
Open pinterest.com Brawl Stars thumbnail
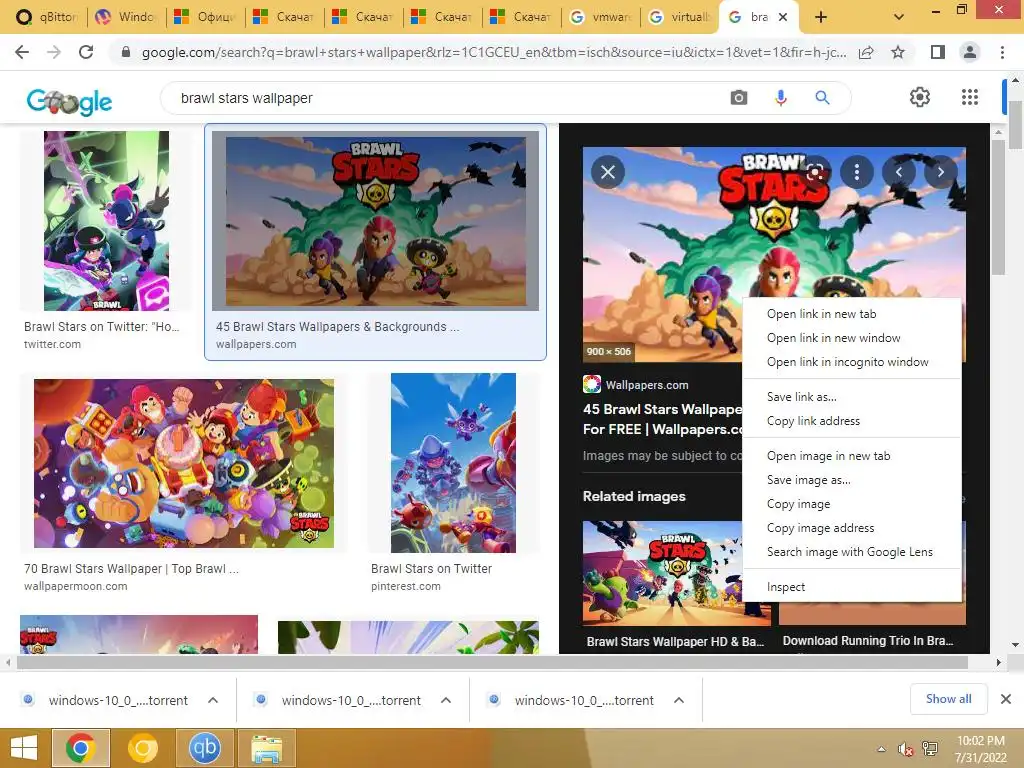pyautogui.click(x=453, y=463)
